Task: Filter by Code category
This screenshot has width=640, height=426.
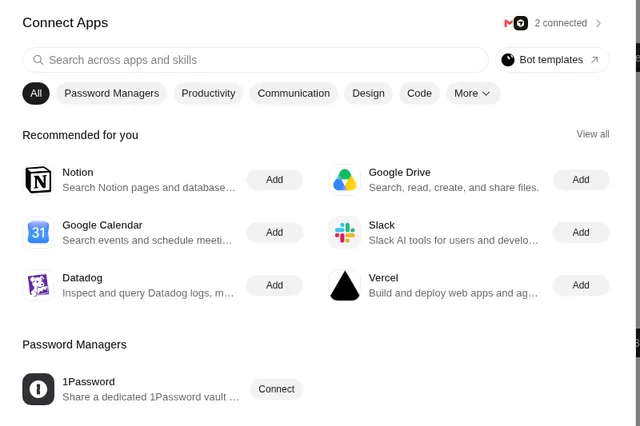Action: [x=419, y=93]
